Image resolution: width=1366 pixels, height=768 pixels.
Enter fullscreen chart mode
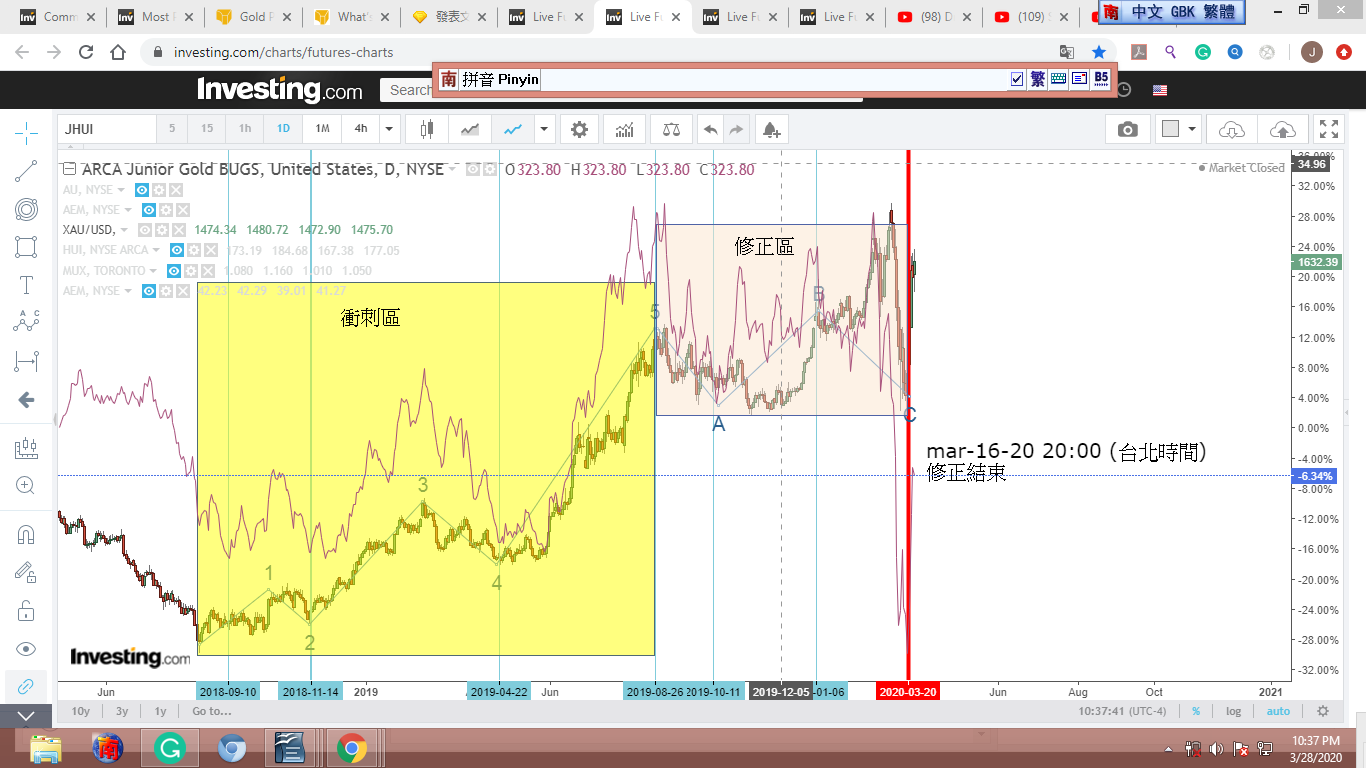click(1329, 129)
